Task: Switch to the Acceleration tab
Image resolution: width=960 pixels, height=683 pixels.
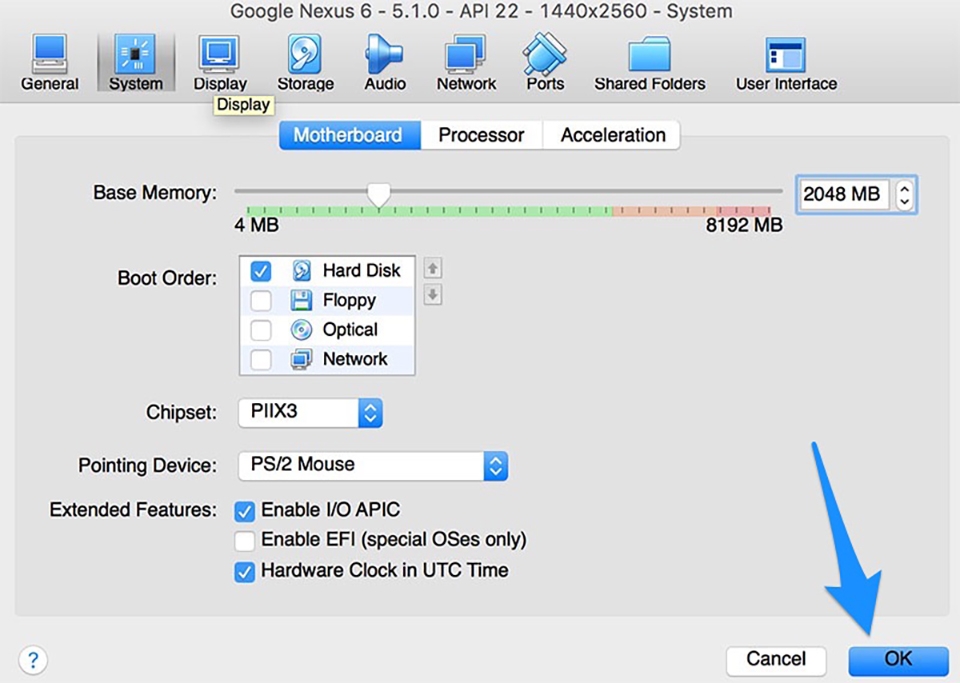Action: point(612,135)
